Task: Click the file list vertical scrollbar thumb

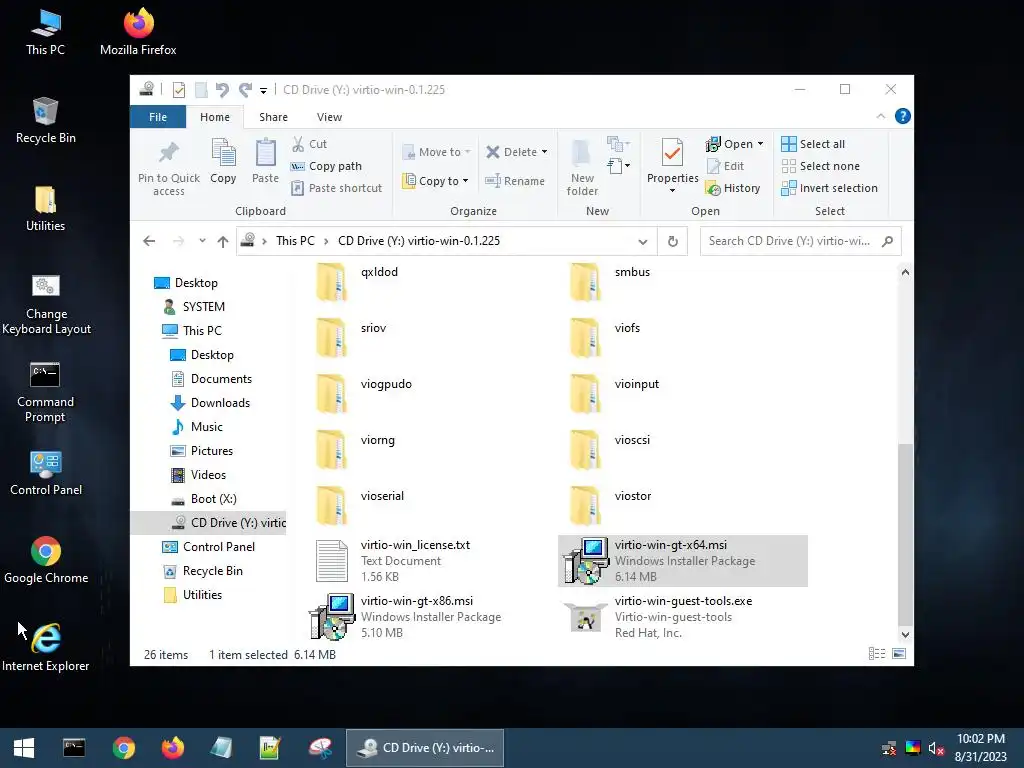Action: click(x=904, y=535)
